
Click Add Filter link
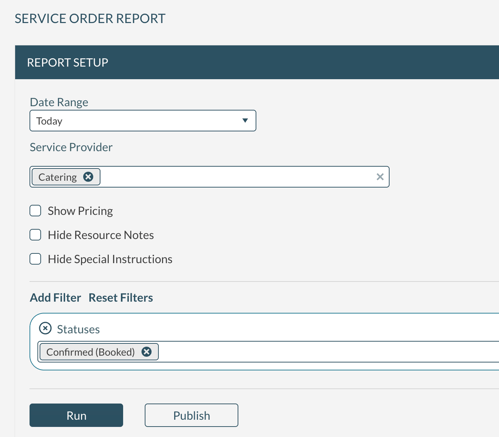click(x=55, y=297)
